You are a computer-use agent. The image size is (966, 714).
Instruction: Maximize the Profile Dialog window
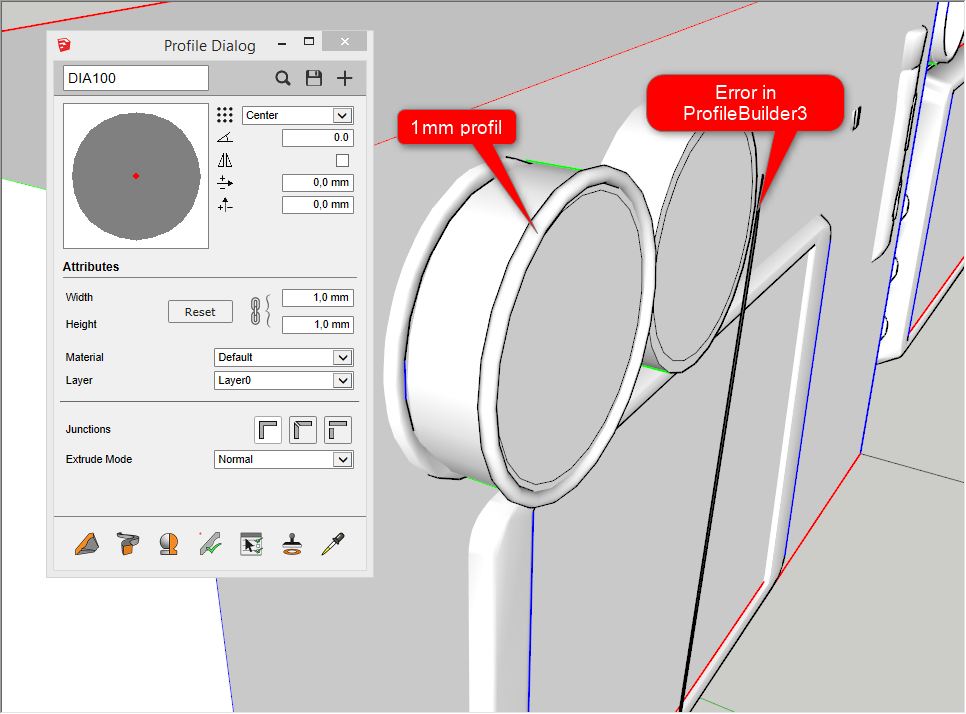pyautogui.click(x=309, y=42)
